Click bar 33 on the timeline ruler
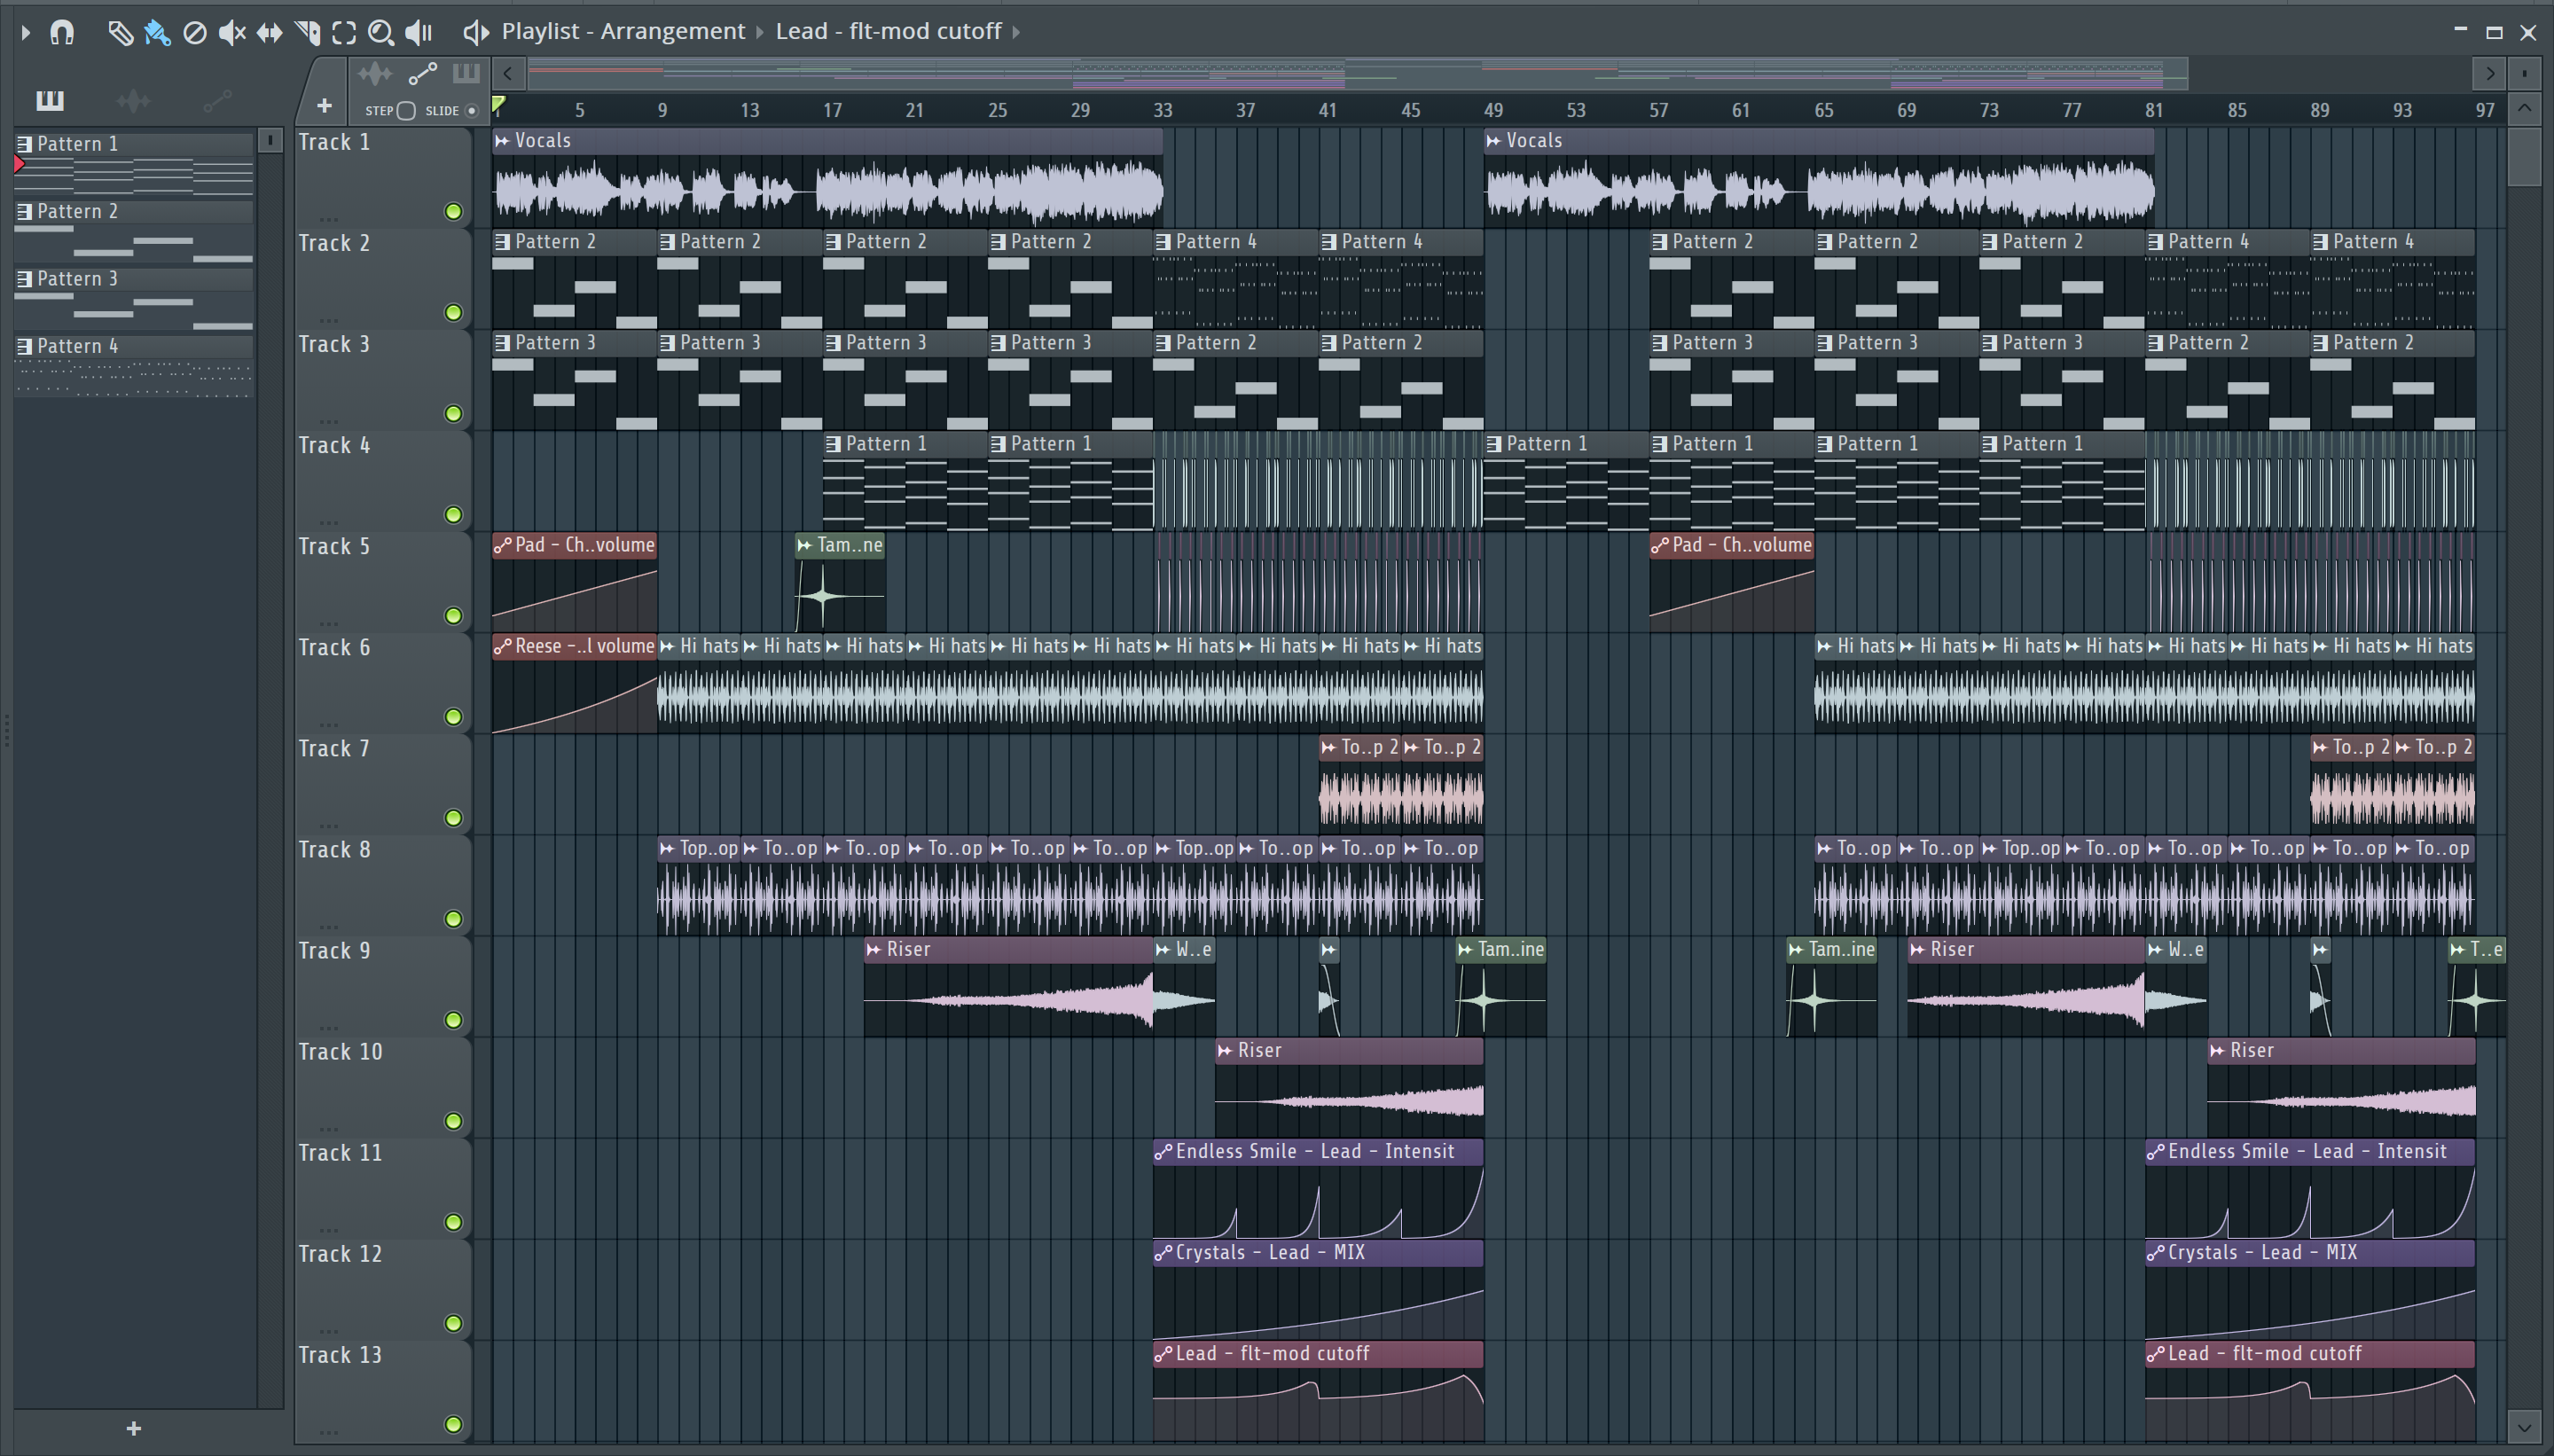 point(1162,110)
